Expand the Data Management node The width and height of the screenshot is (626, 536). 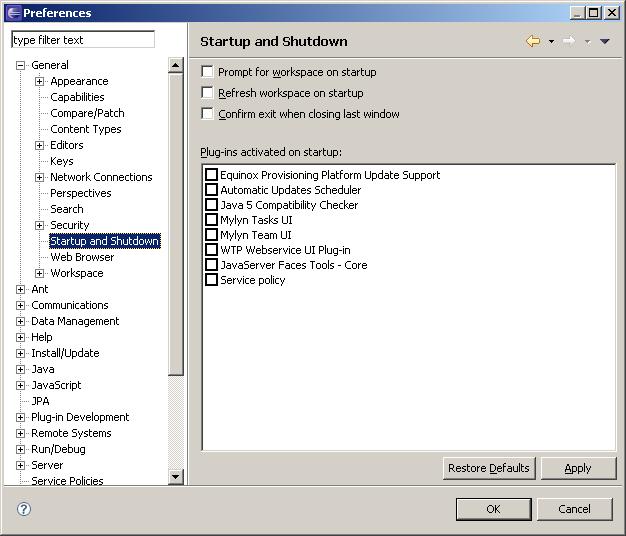click(x=20, y=321)
